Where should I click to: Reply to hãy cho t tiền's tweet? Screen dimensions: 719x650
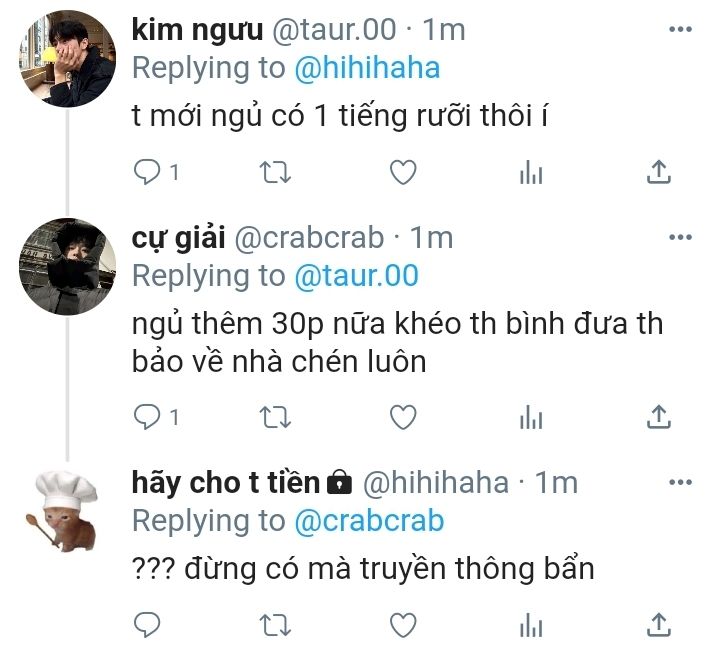147,625
